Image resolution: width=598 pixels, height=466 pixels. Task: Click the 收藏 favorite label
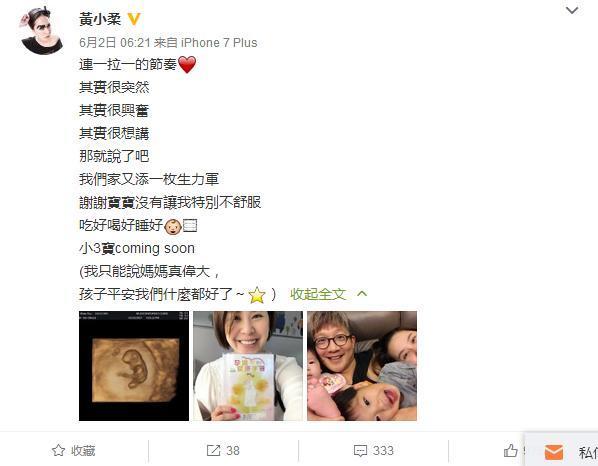[83, 451]
